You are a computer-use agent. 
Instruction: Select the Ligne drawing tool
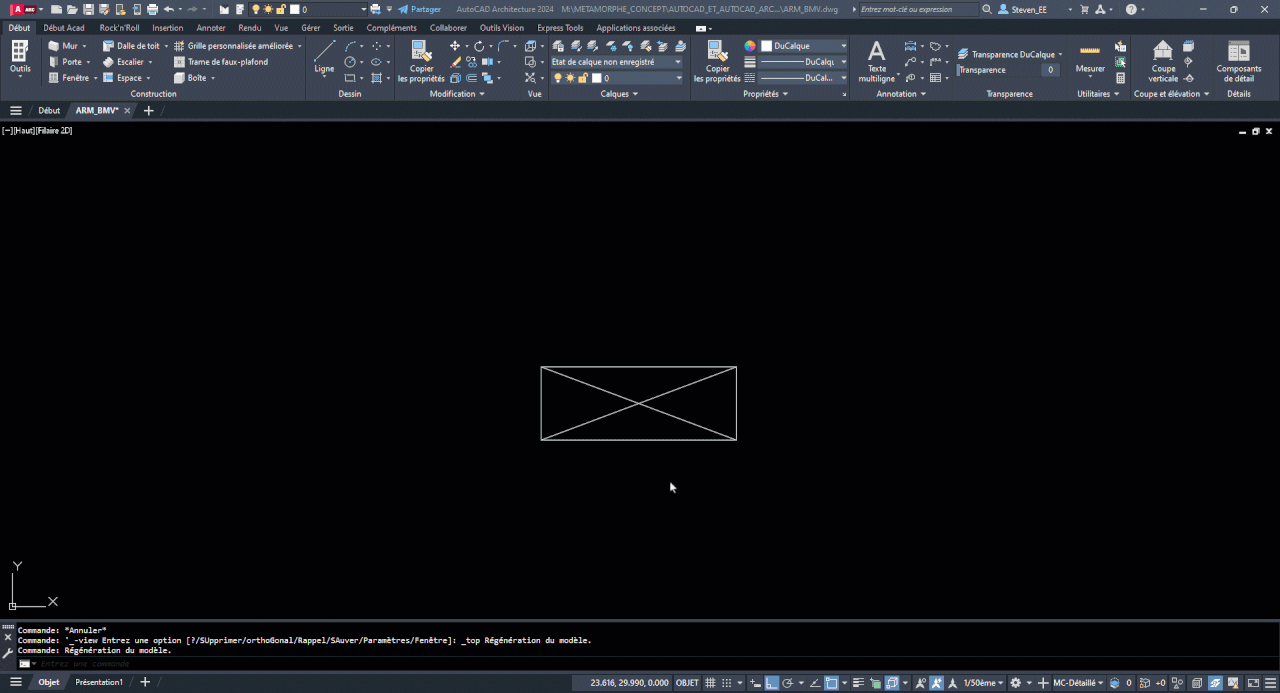[324, 58]
